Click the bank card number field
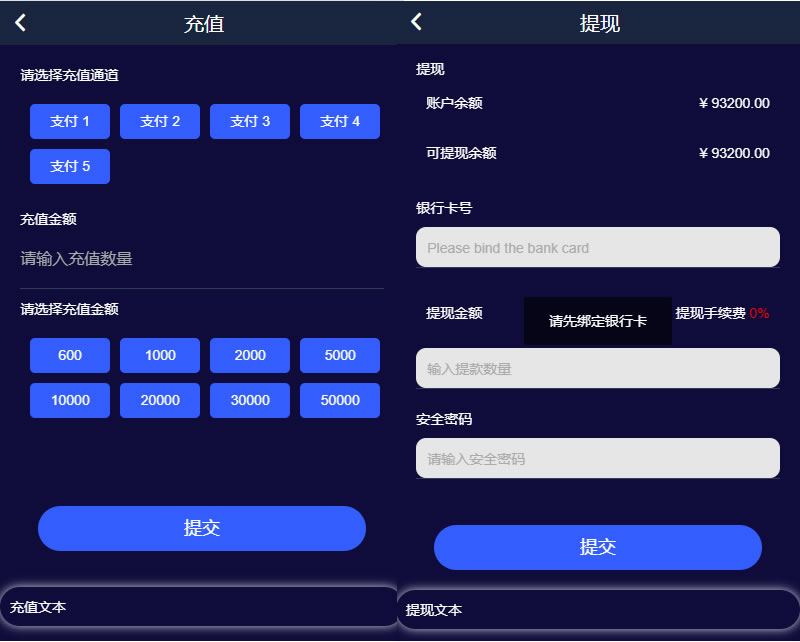Viewport: 800px width, 642px height. tap(597, 247)
